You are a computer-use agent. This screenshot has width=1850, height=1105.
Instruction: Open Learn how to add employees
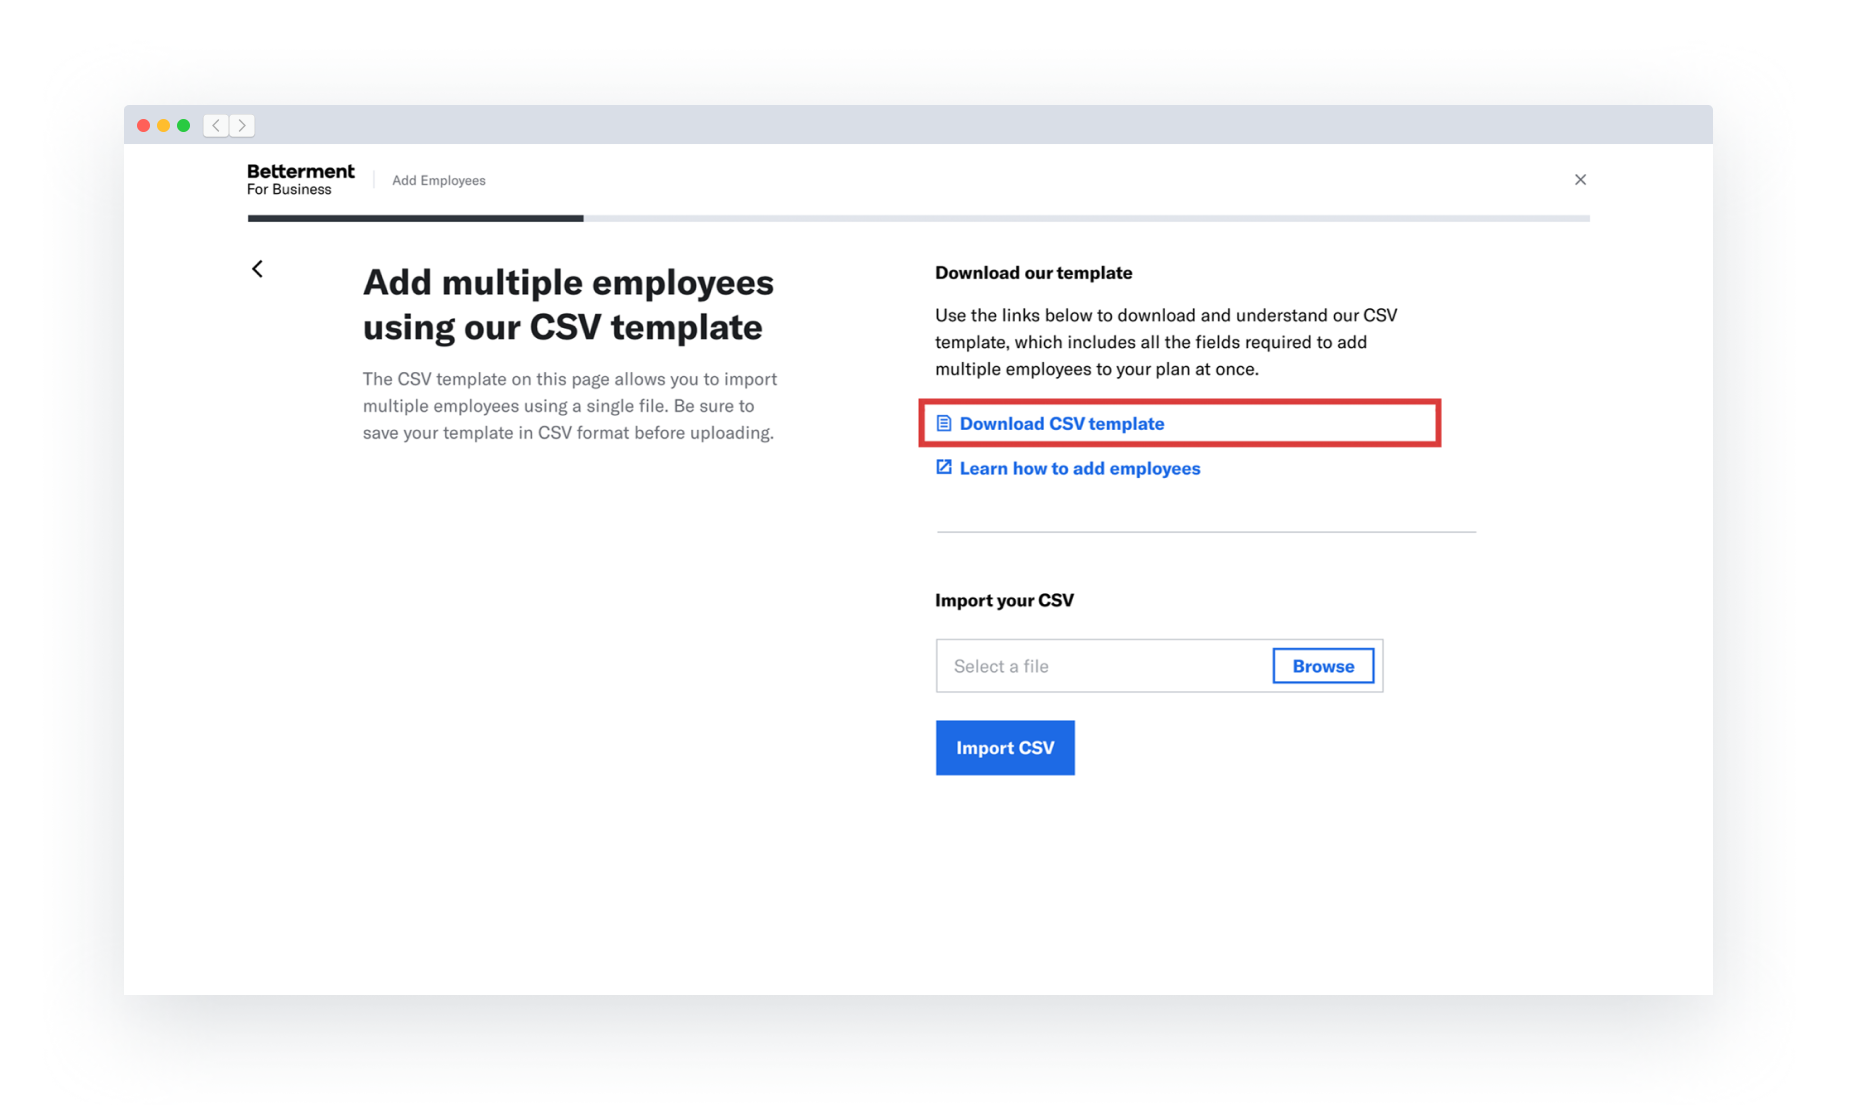tap(1080, 467)
